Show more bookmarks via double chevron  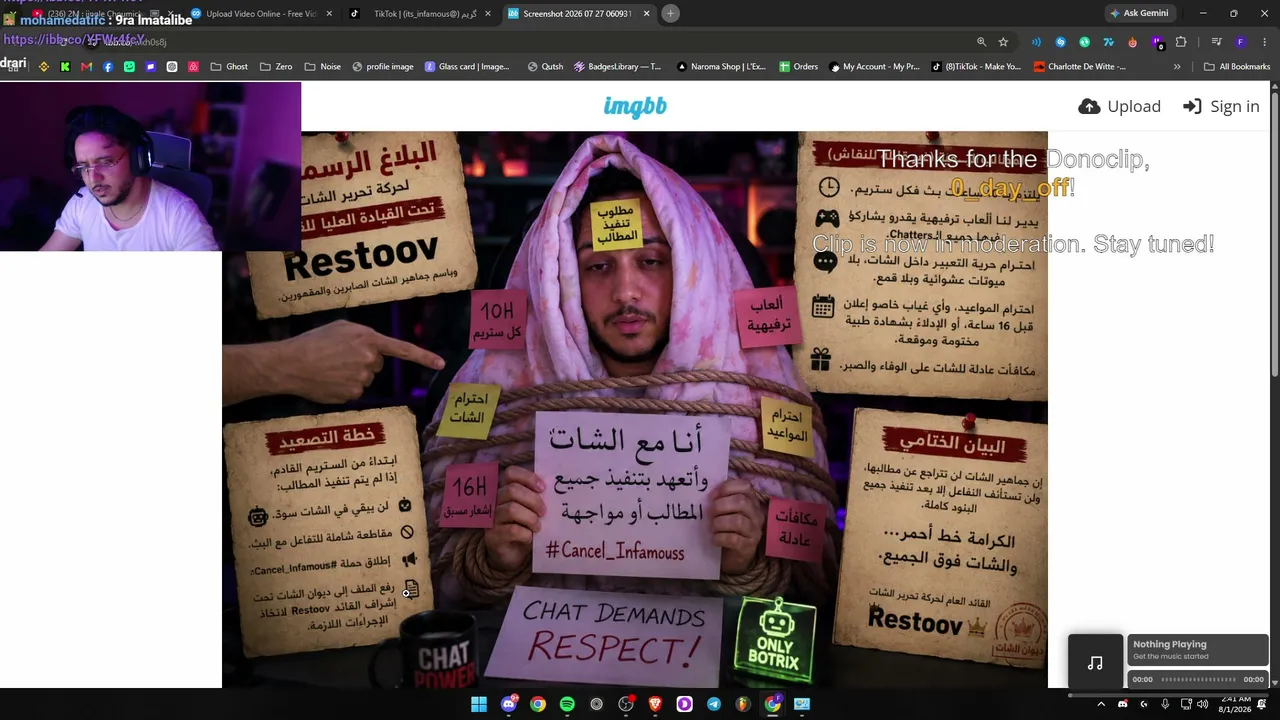click(x=1177, y=67)
